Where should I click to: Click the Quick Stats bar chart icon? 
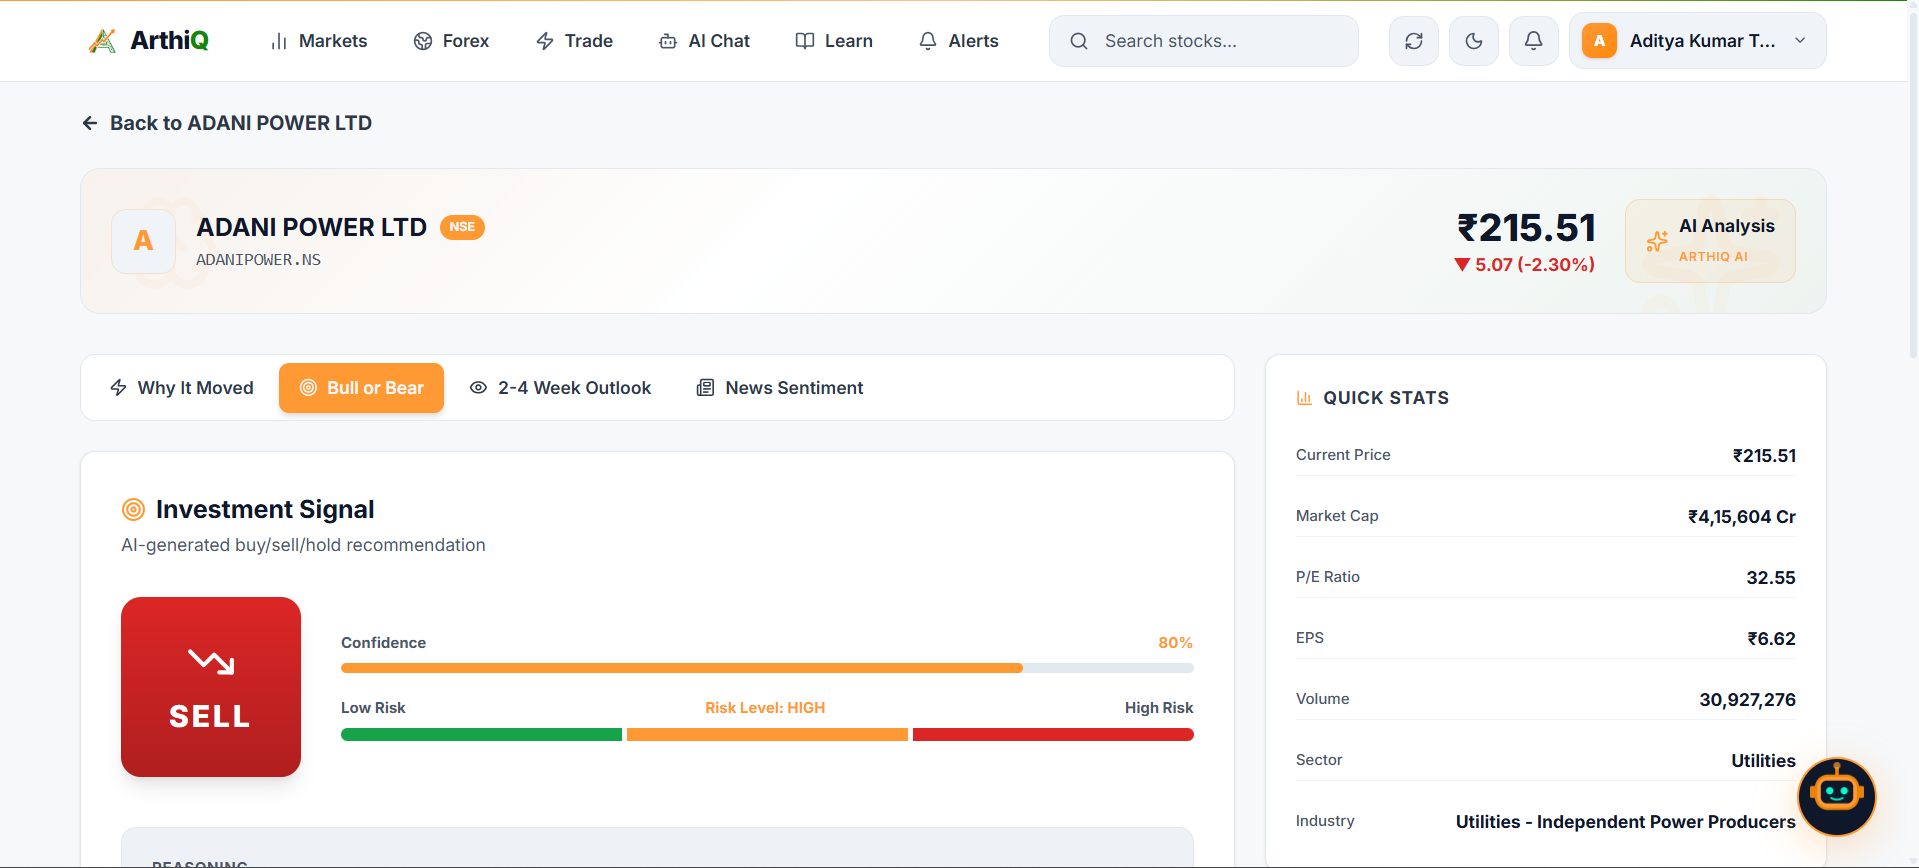pyautogui.click(x=1304, y=398)
